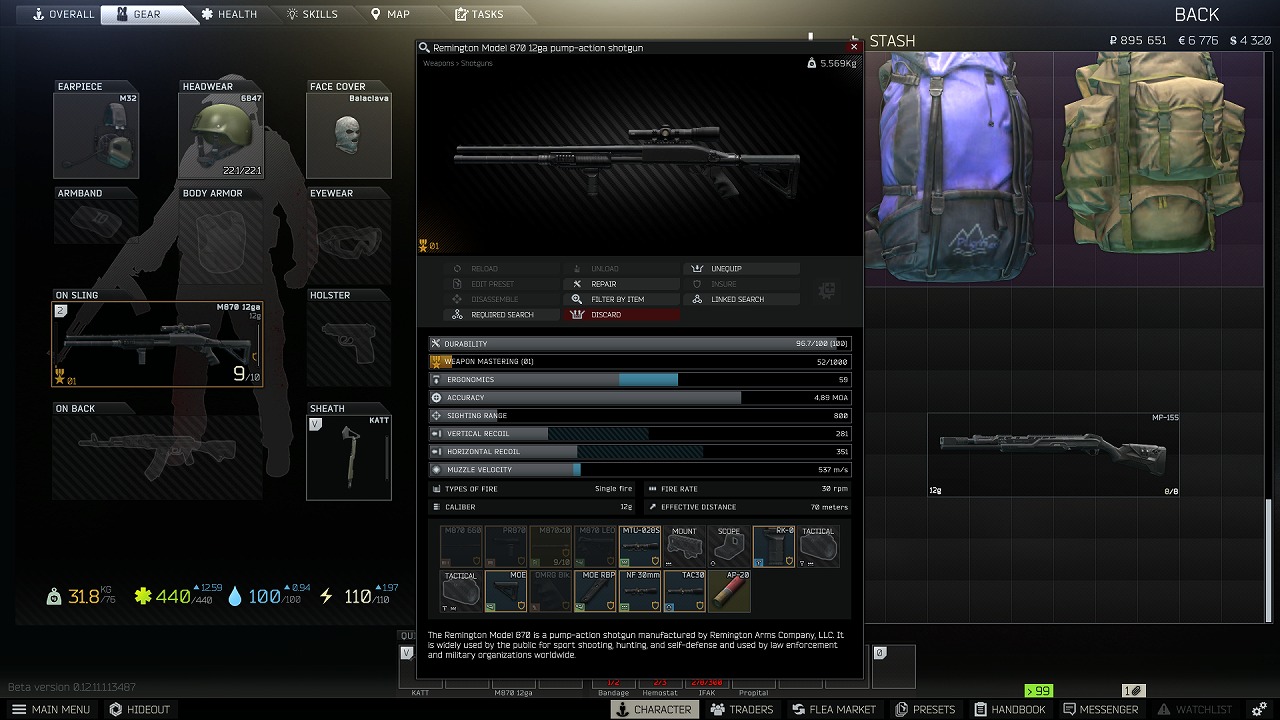Select the MOE RBP buttpad mod
Viewport: 1280px width, 720px height.
pyautogui.click(x=595, y=591)
